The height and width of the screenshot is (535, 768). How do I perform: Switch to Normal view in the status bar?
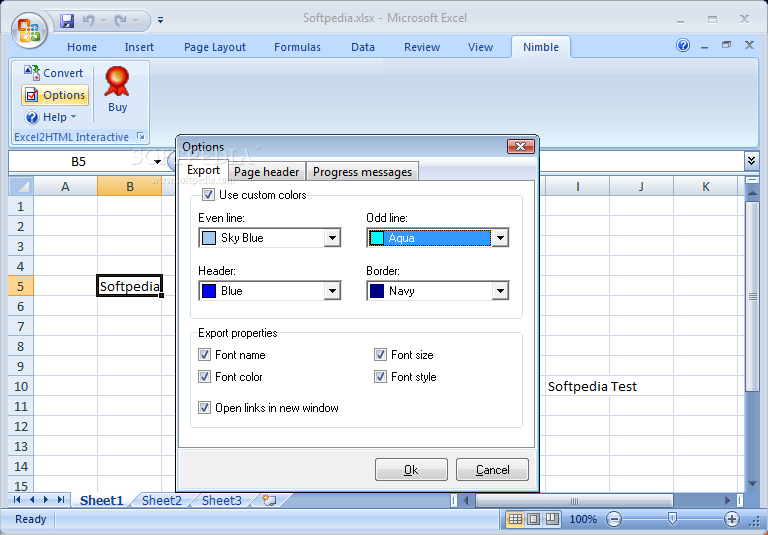(515, 519)
